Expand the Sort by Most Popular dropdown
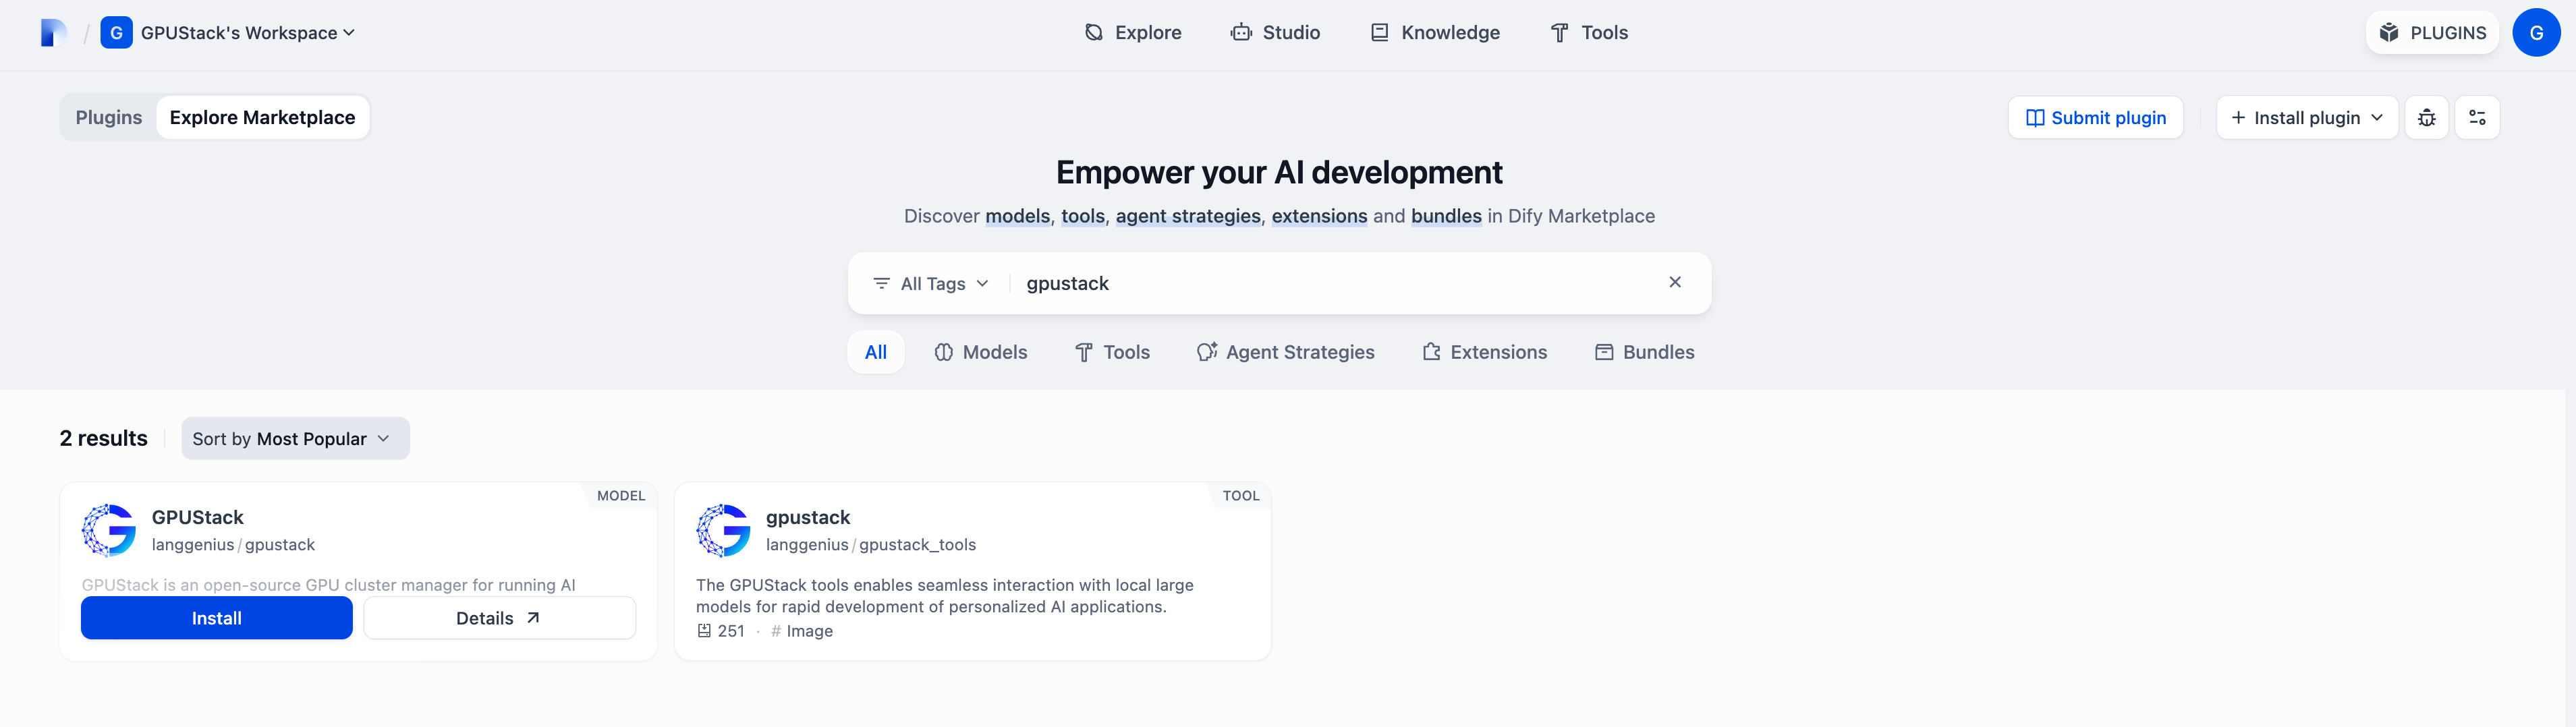This screenshot has width=2576, height=727. pos(295,439)
